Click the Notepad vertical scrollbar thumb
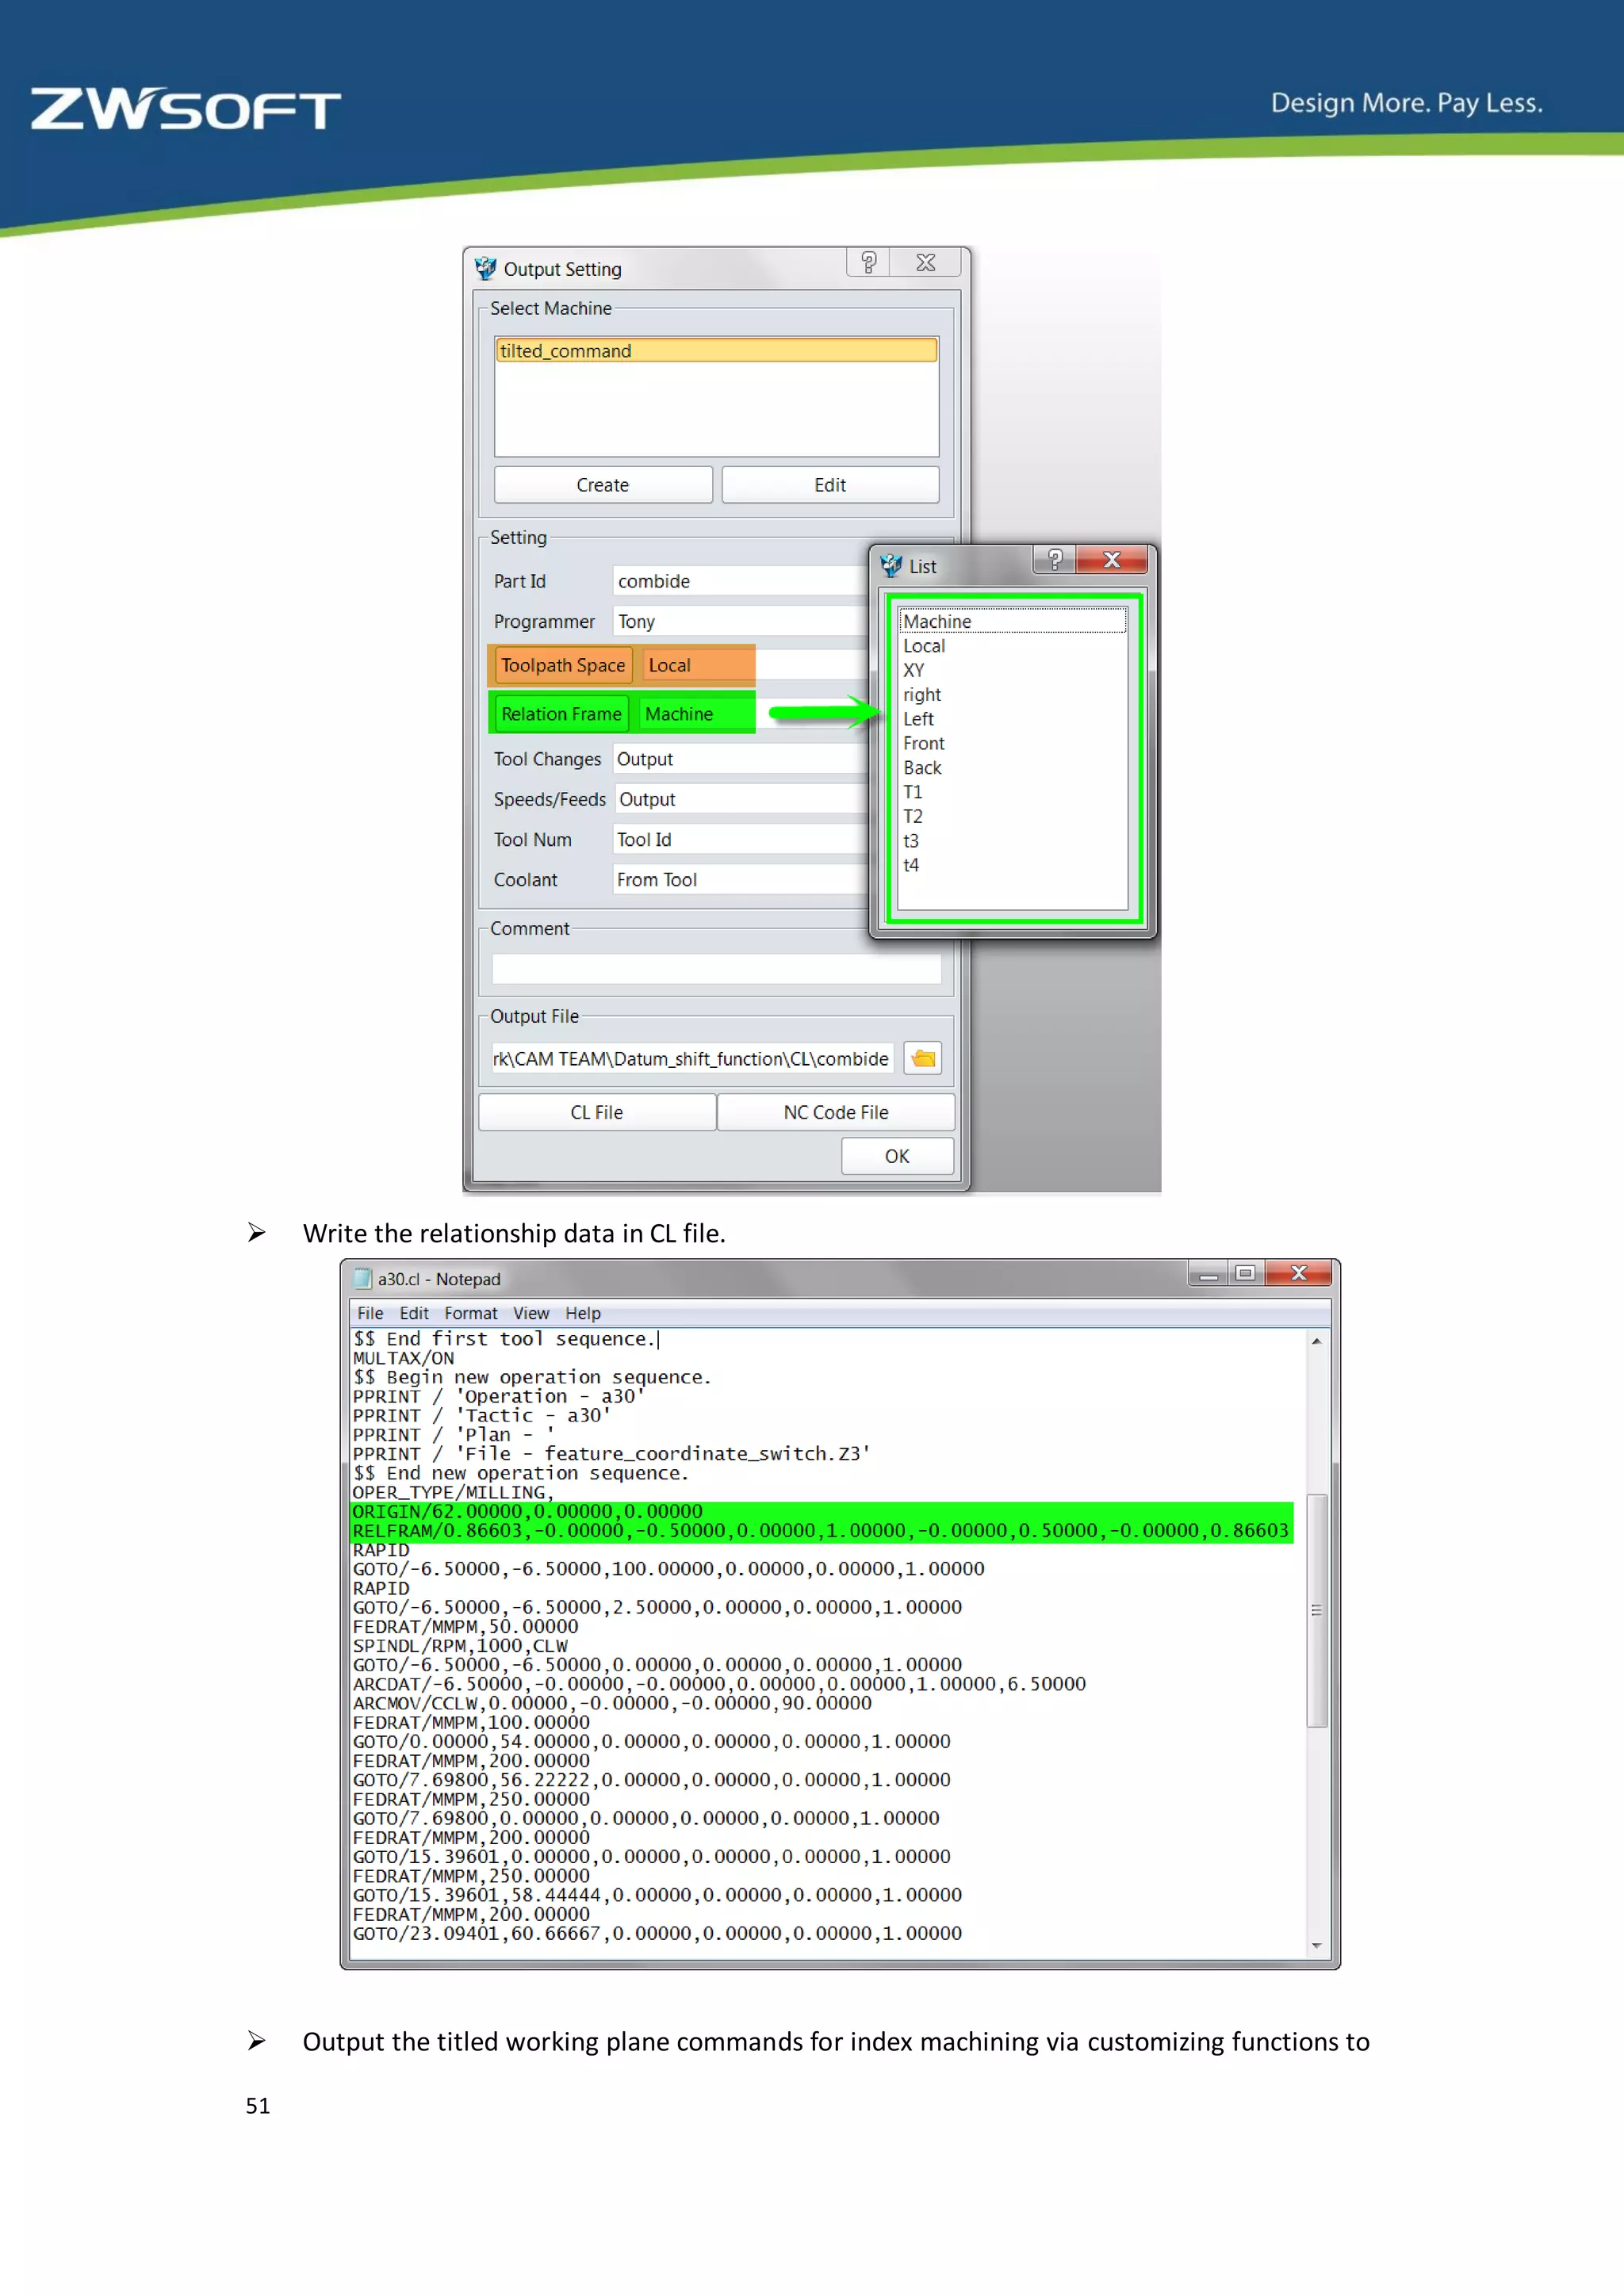 tap(1317, 1610)
